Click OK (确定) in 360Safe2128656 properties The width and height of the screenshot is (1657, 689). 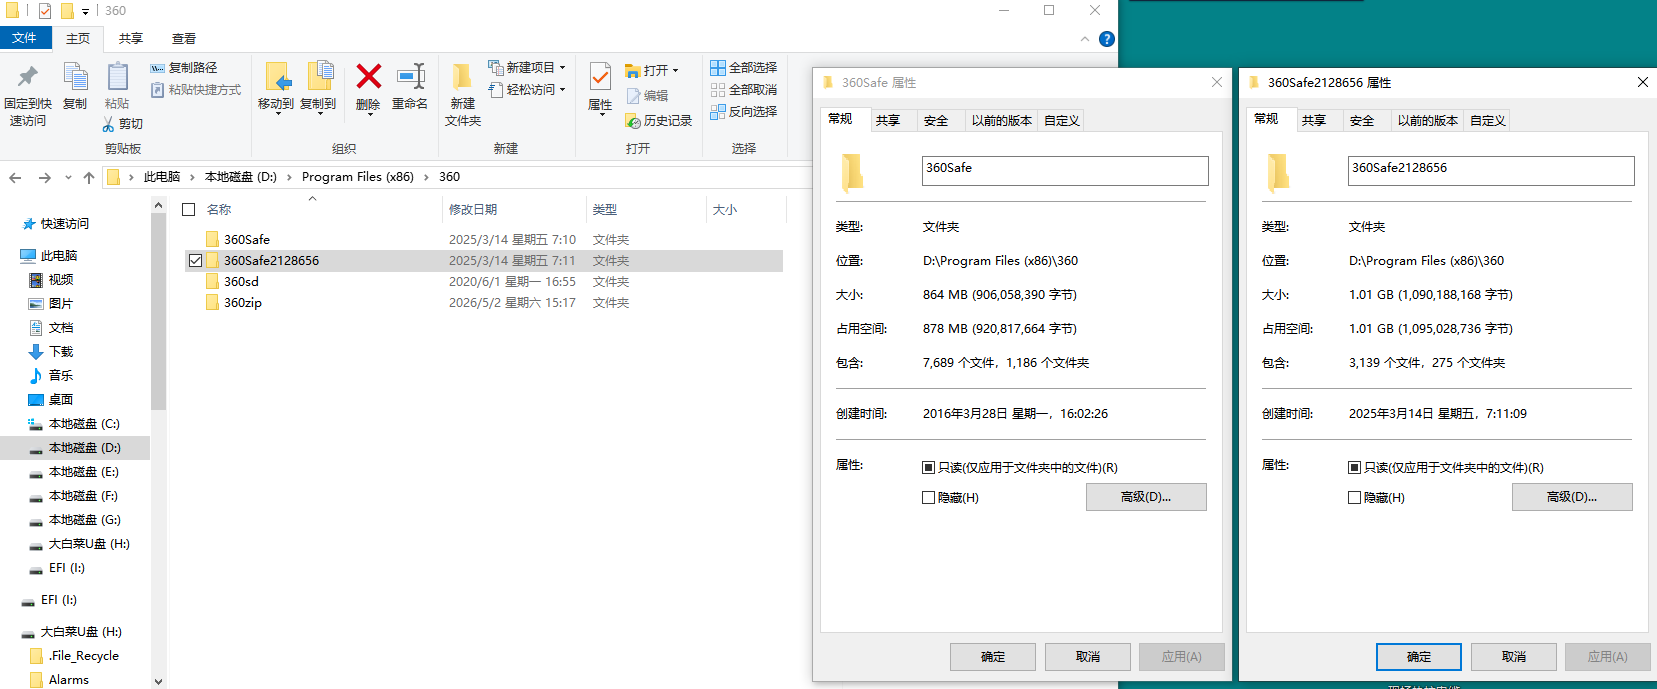click(1419, 657)
